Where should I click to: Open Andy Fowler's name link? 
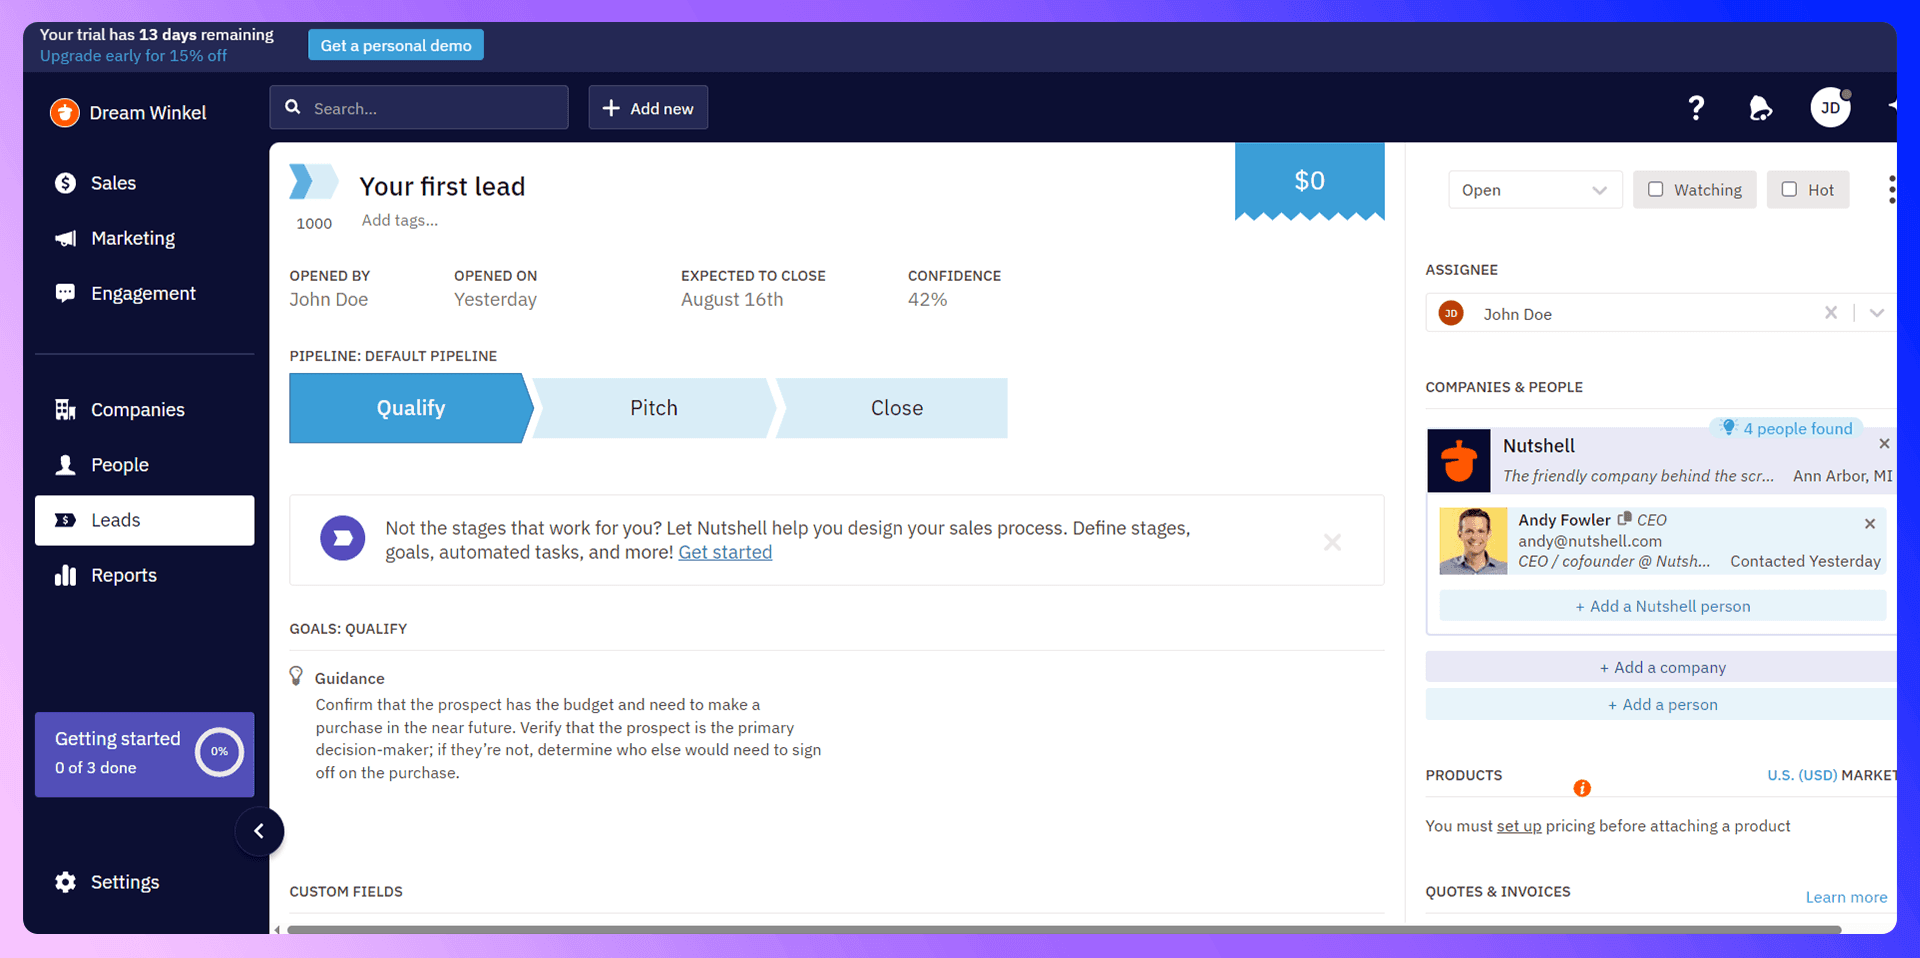(x=1564, y=520)
